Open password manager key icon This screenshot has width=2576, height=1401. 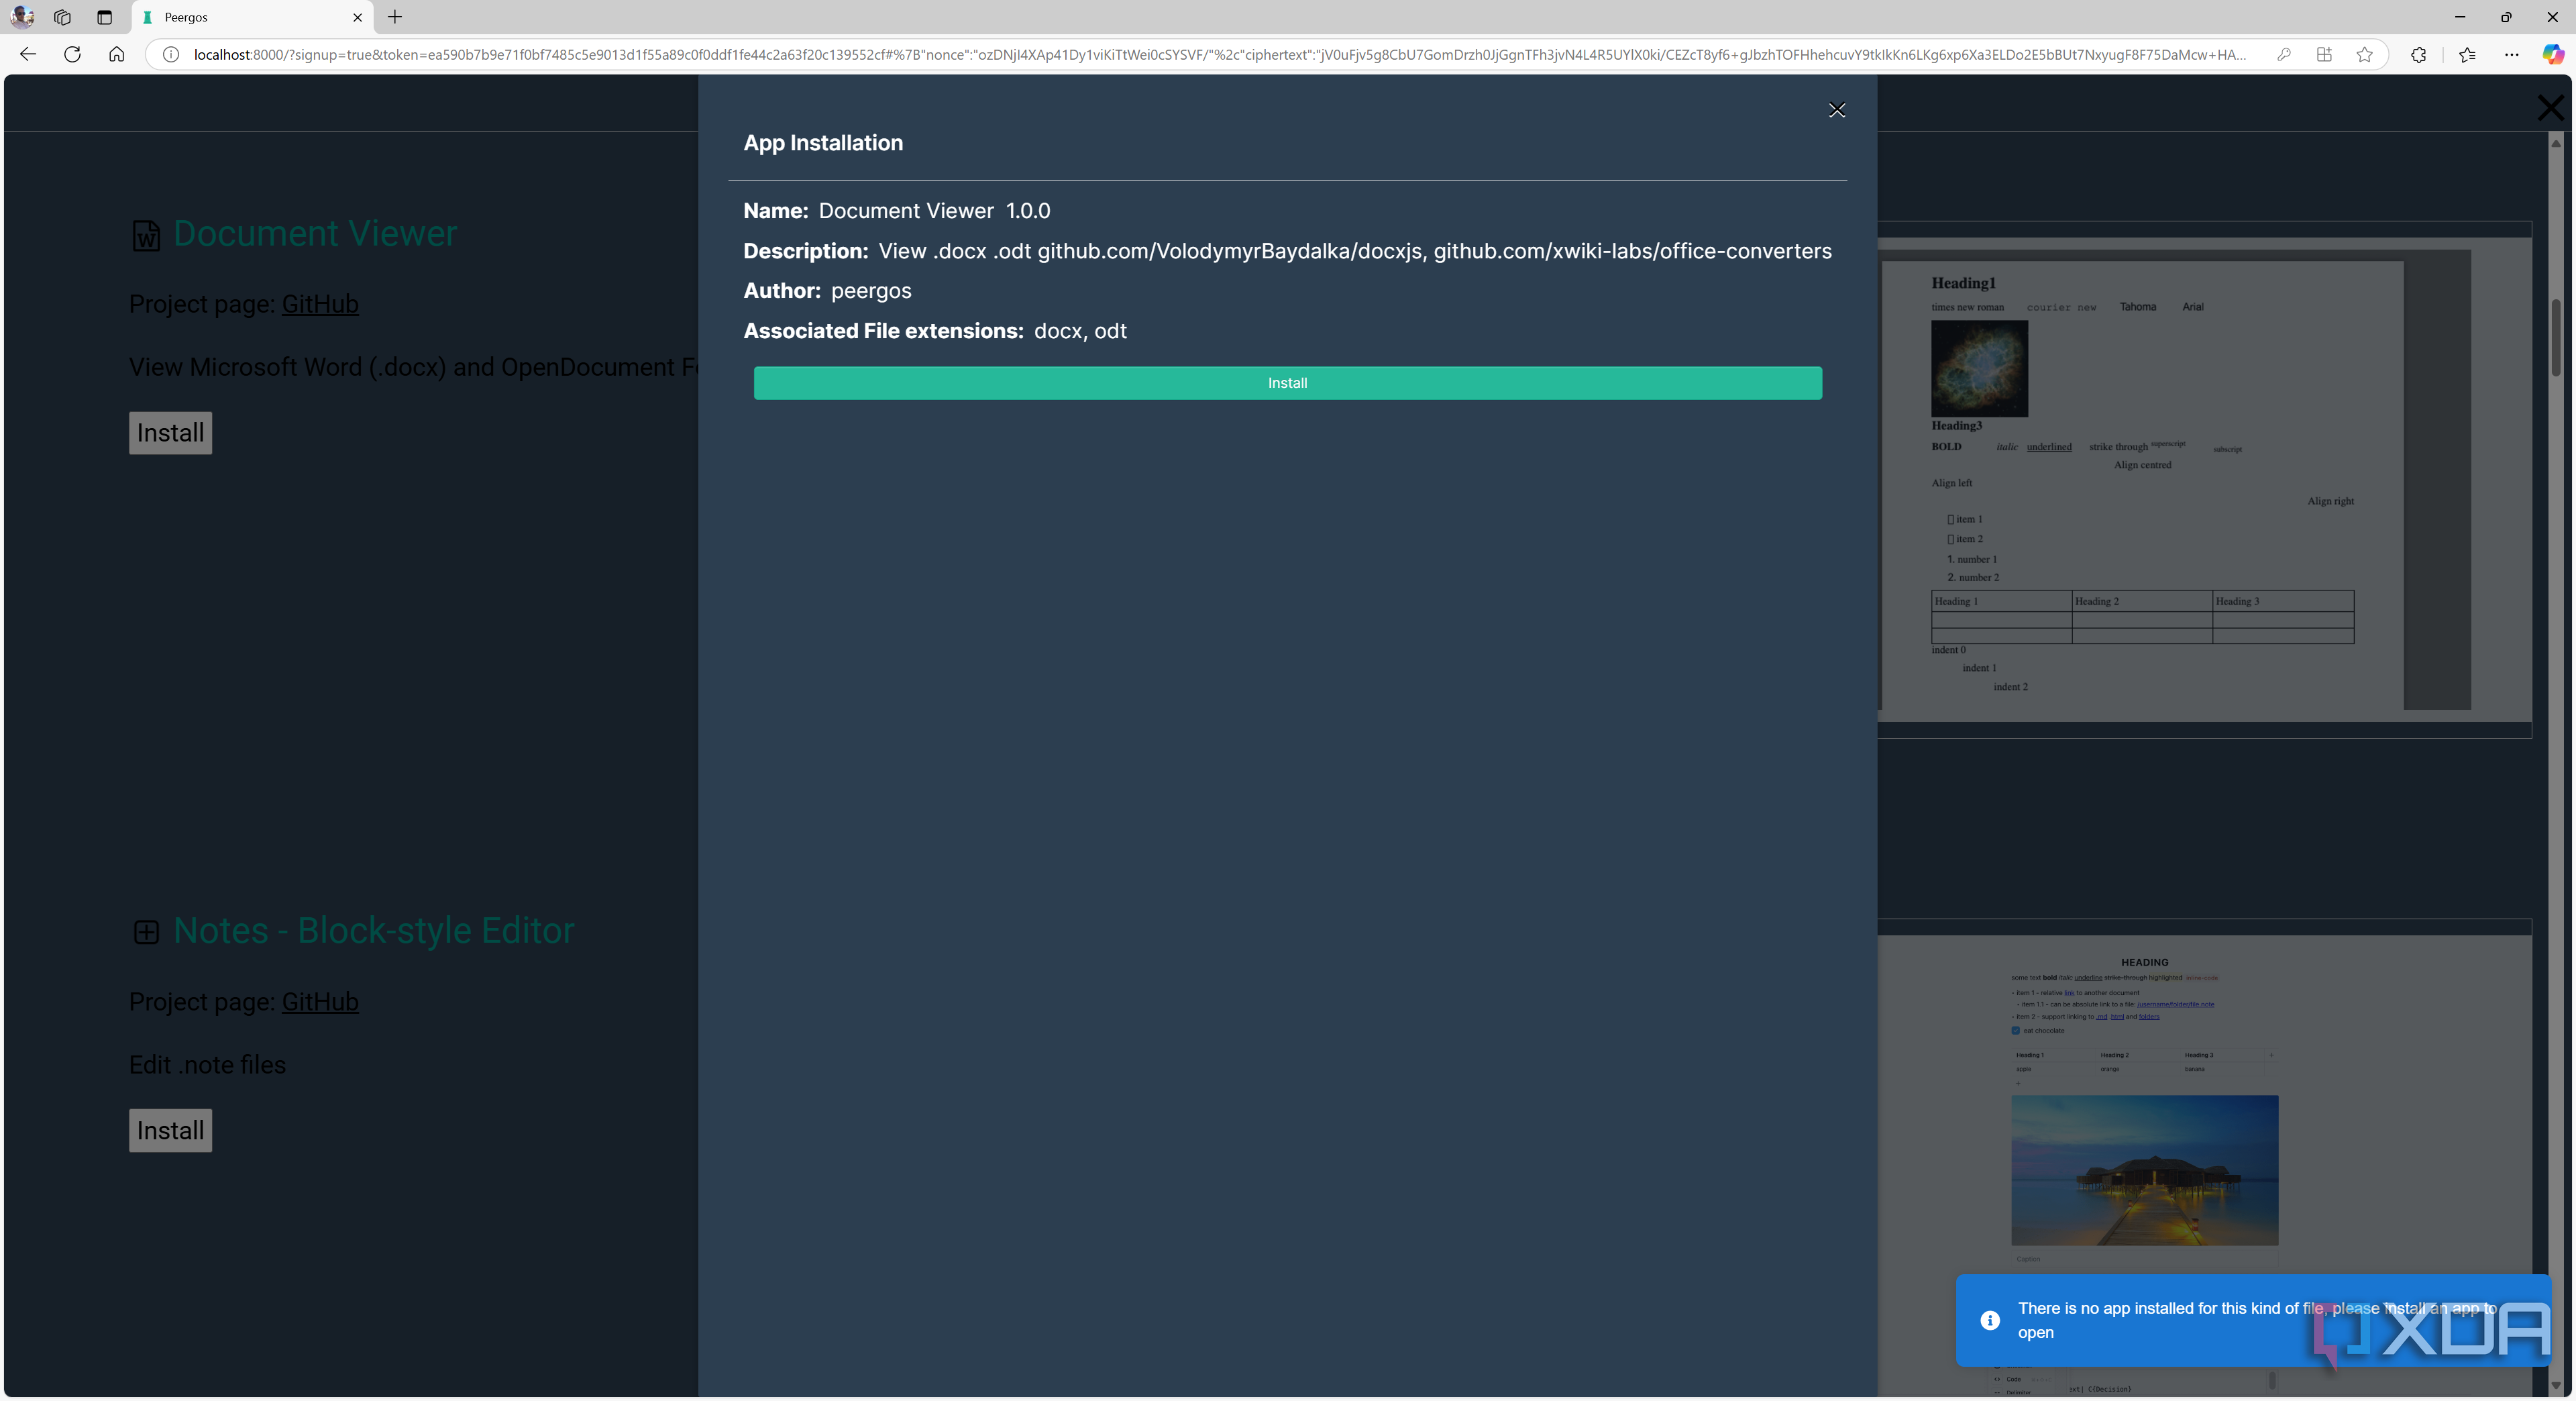click(x=2284, y=54)
